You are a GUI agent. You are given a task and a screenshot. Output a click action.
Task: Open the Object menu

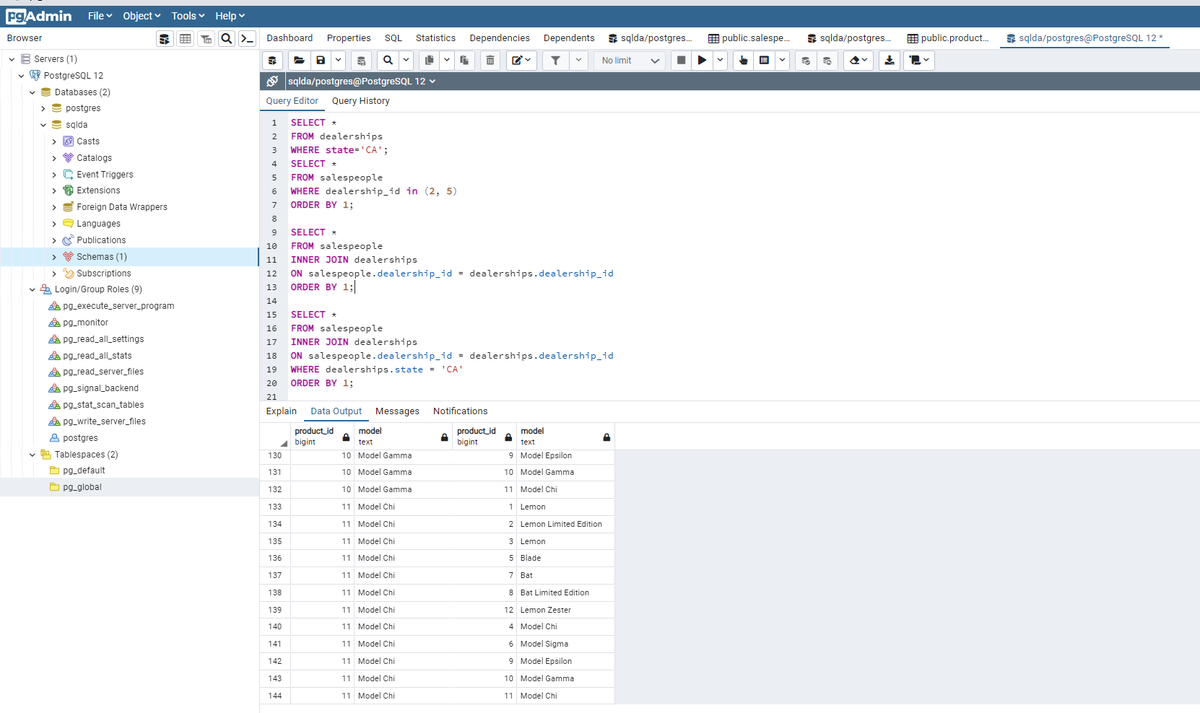pos(141,16)
